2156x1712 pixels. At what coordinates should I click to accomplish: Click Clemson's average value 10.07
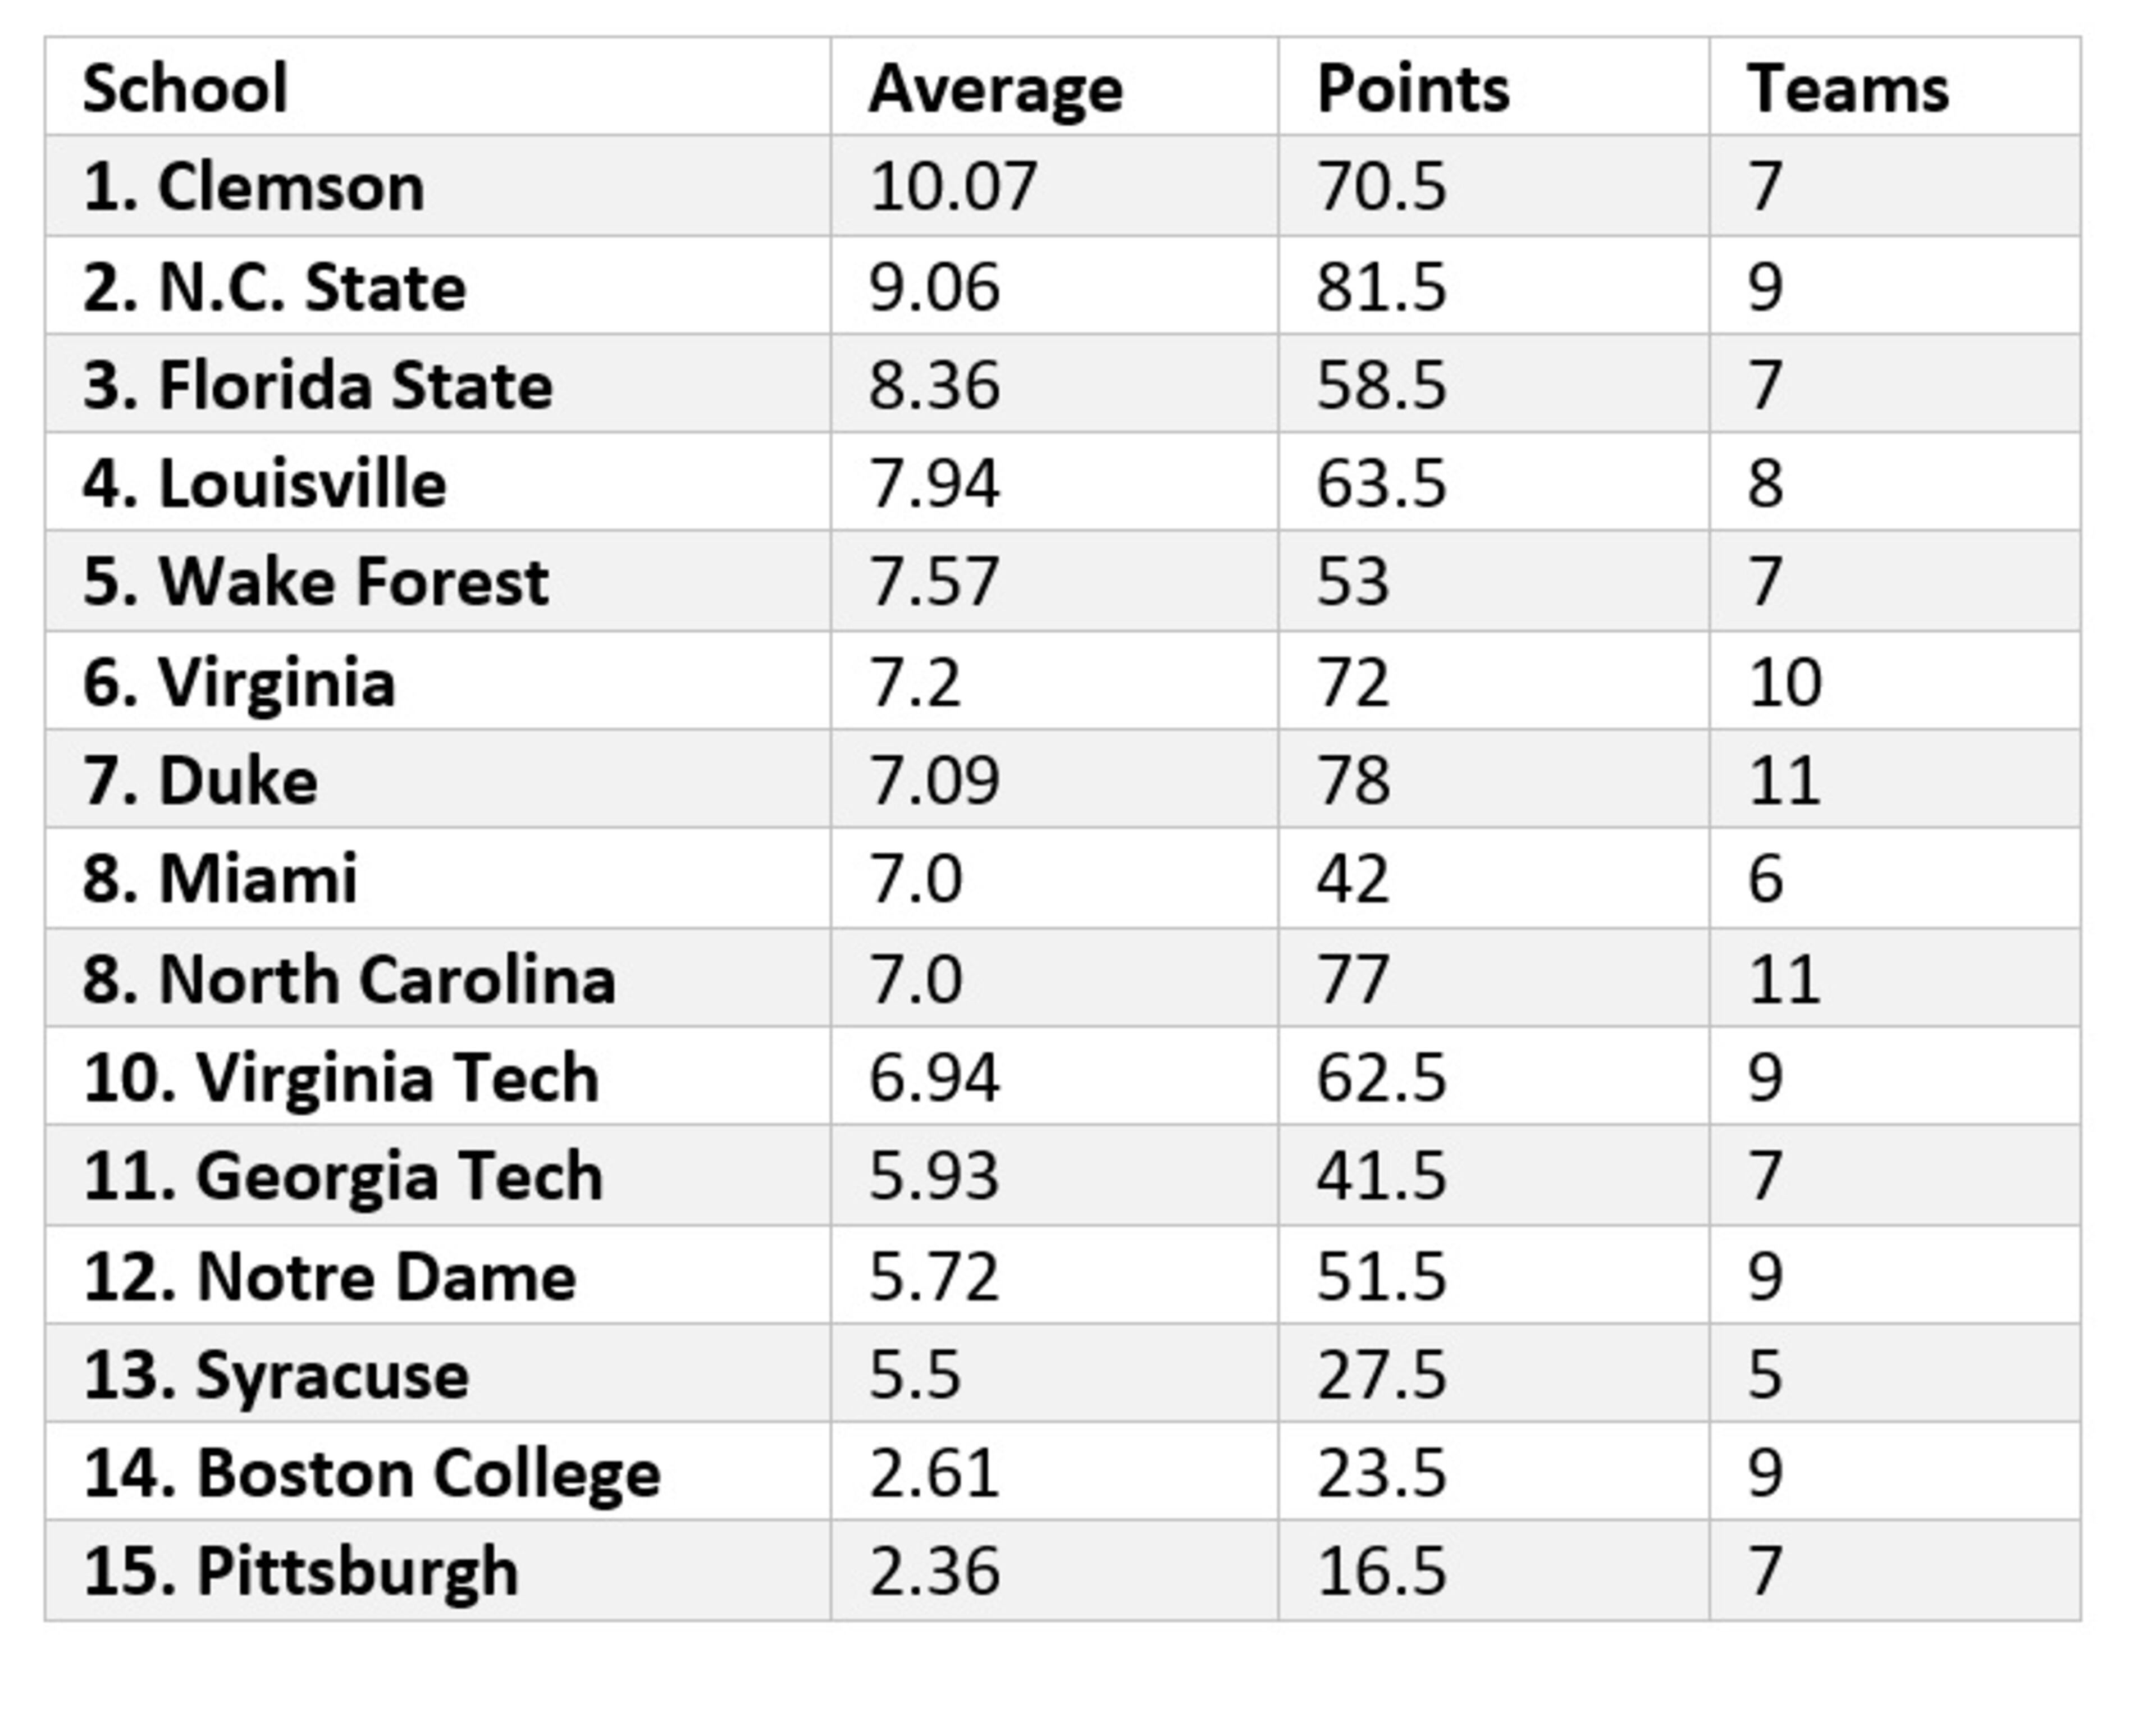pos(953,186)
